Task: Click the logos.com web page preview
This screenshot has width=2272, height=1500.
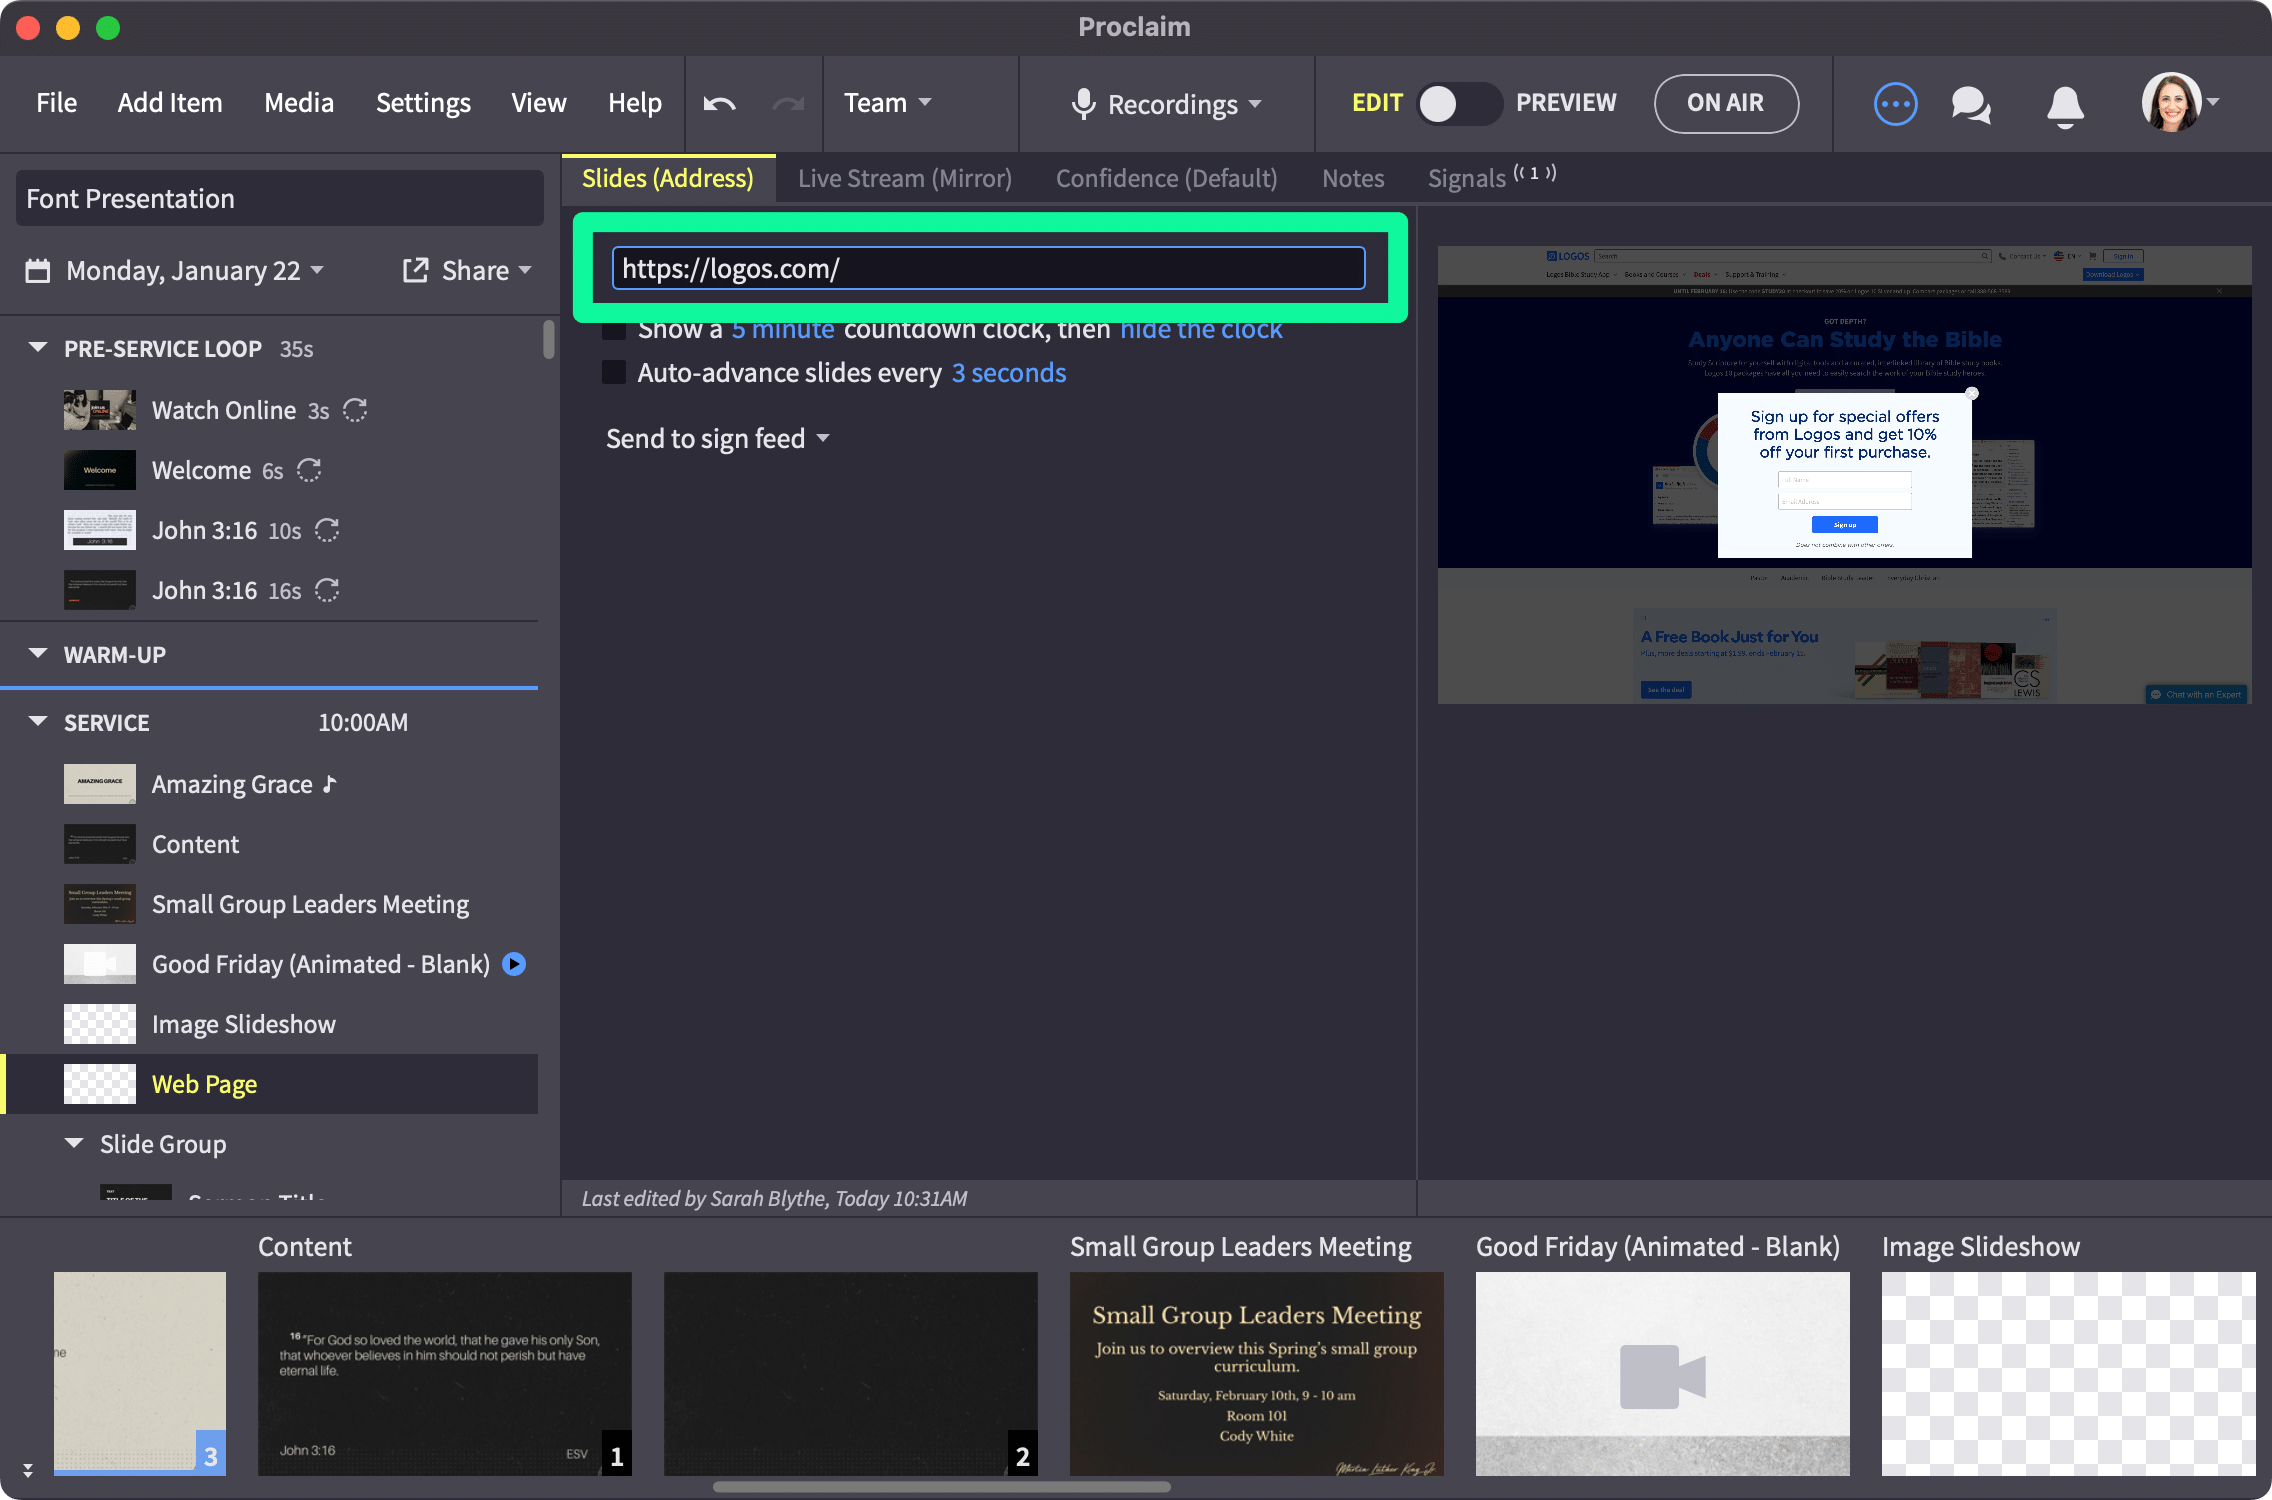Action: click(1845, 475)
